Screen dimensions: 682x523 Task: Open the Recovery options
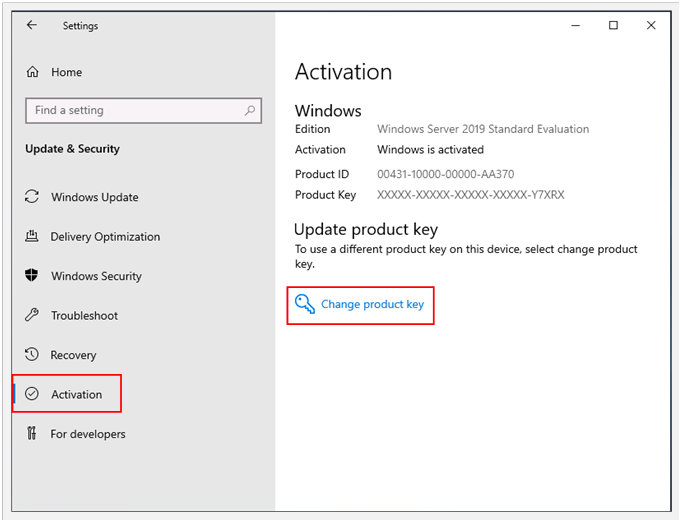[74, 355]
